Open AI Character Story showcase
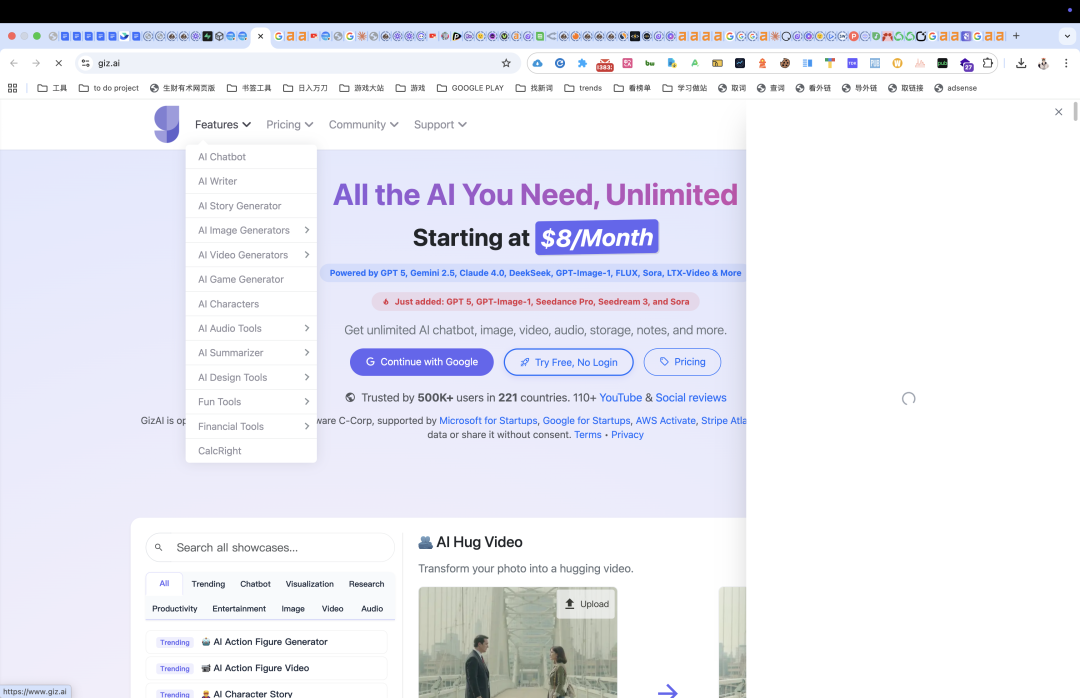This screenshot has height=698, width=1080. [x=267, y=692]
